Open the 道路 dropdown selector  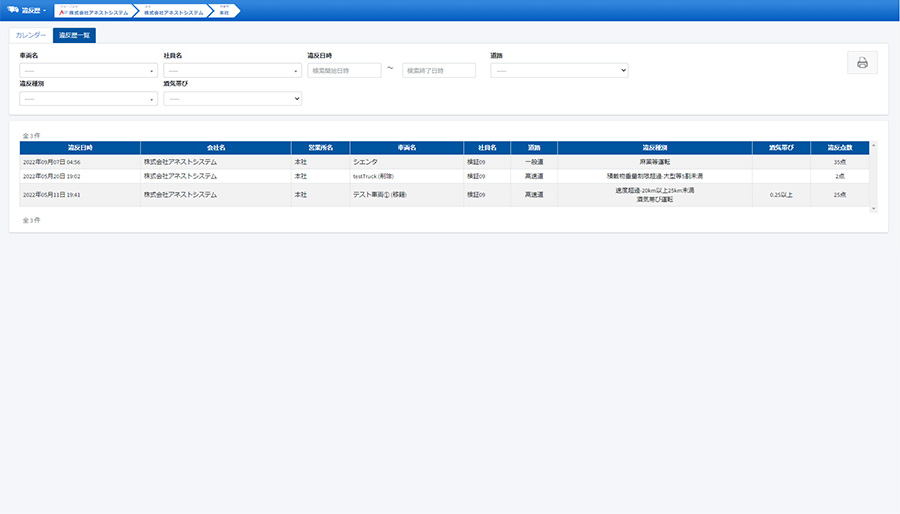559,71
